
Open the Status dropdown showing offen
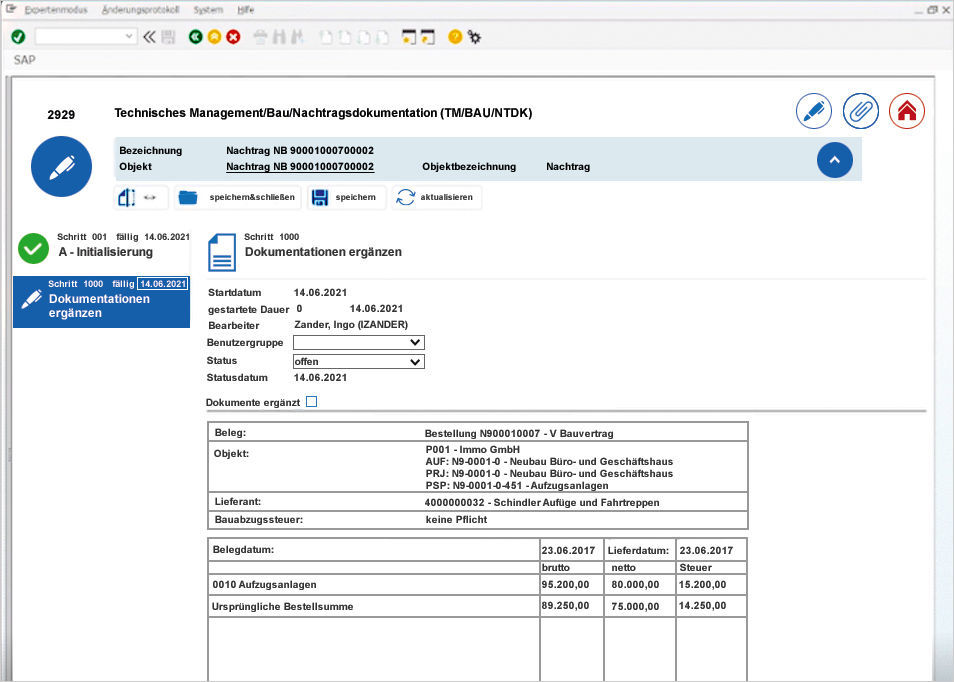(417, 361)
